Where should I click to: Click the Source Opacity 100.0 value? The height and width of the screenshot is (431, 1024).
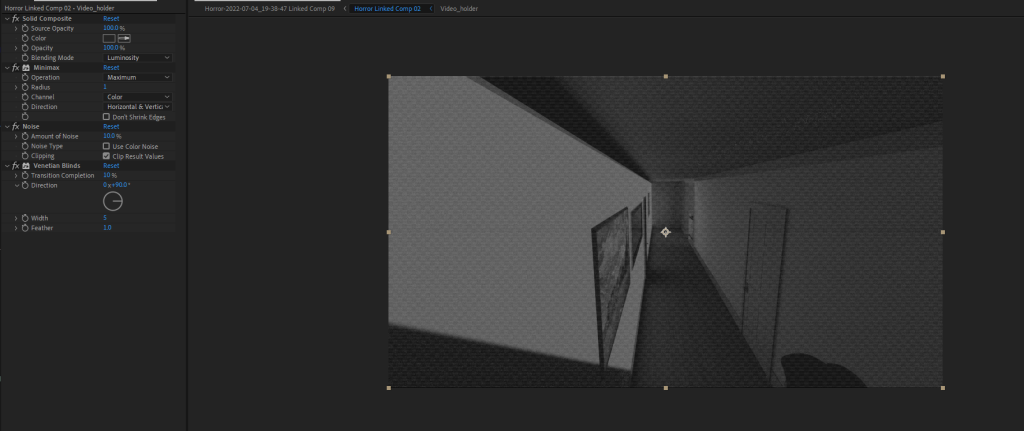(111, 29)
